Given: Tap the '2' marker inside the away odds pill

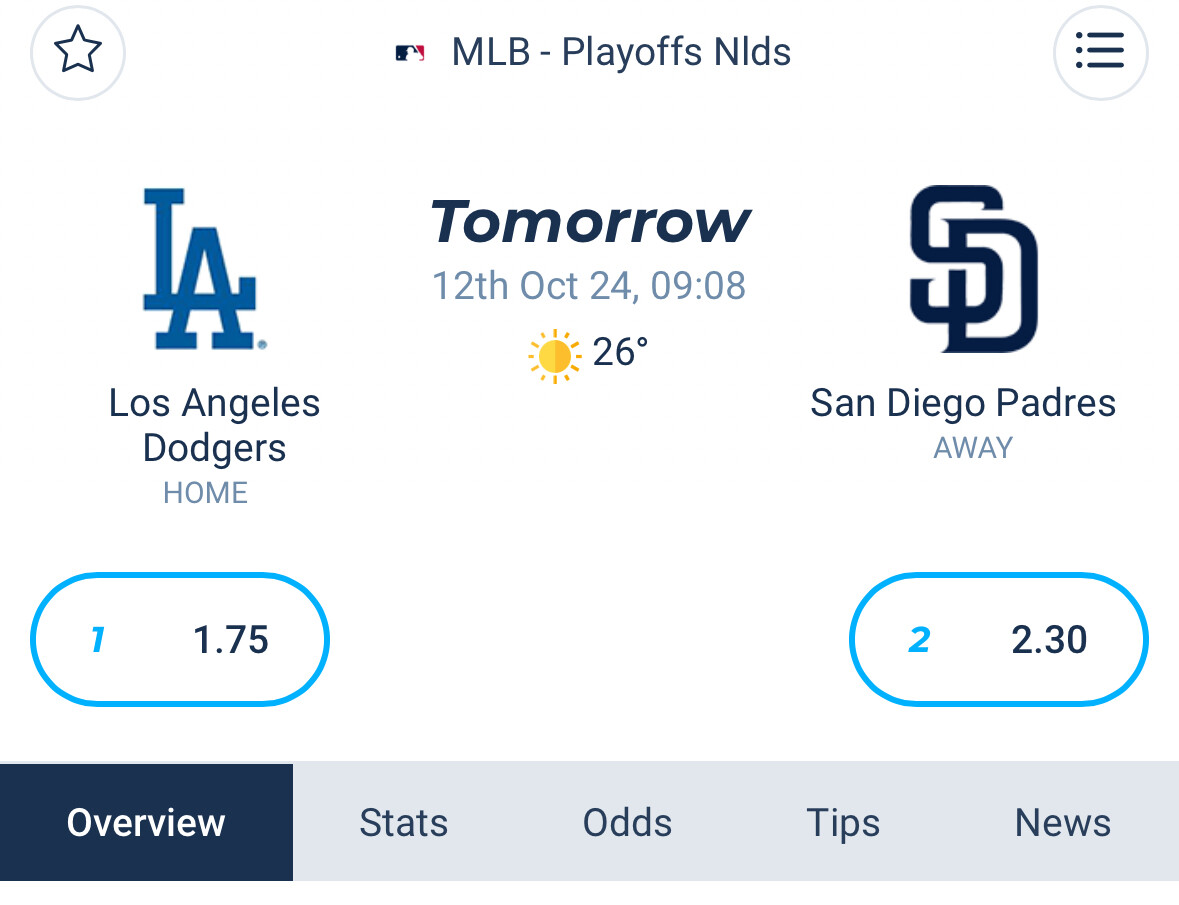Looking at the screenshot, I should 918,640.
